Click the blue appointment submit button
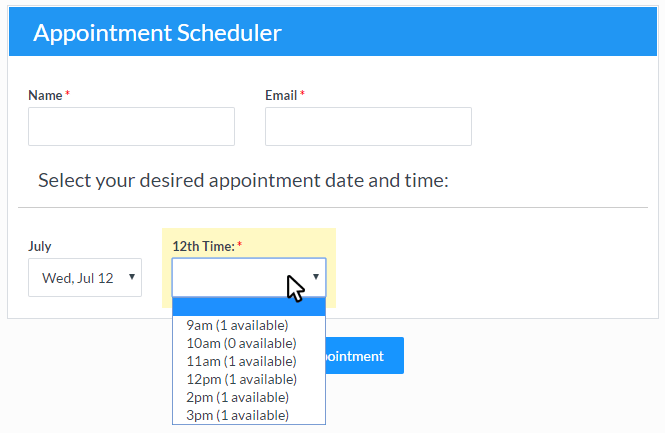This screenshot has height=433, width=665. (x=364, y=355)
